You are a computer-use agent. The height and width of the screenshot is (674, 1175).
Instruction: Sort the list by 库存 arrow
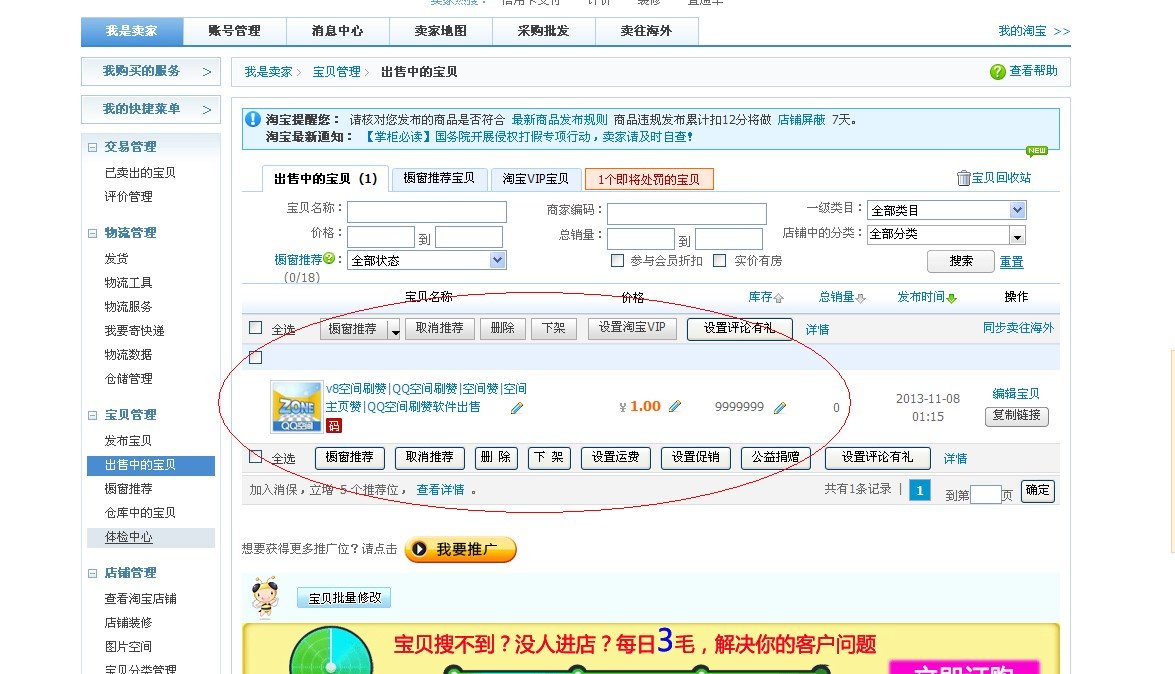pos(779,298)
